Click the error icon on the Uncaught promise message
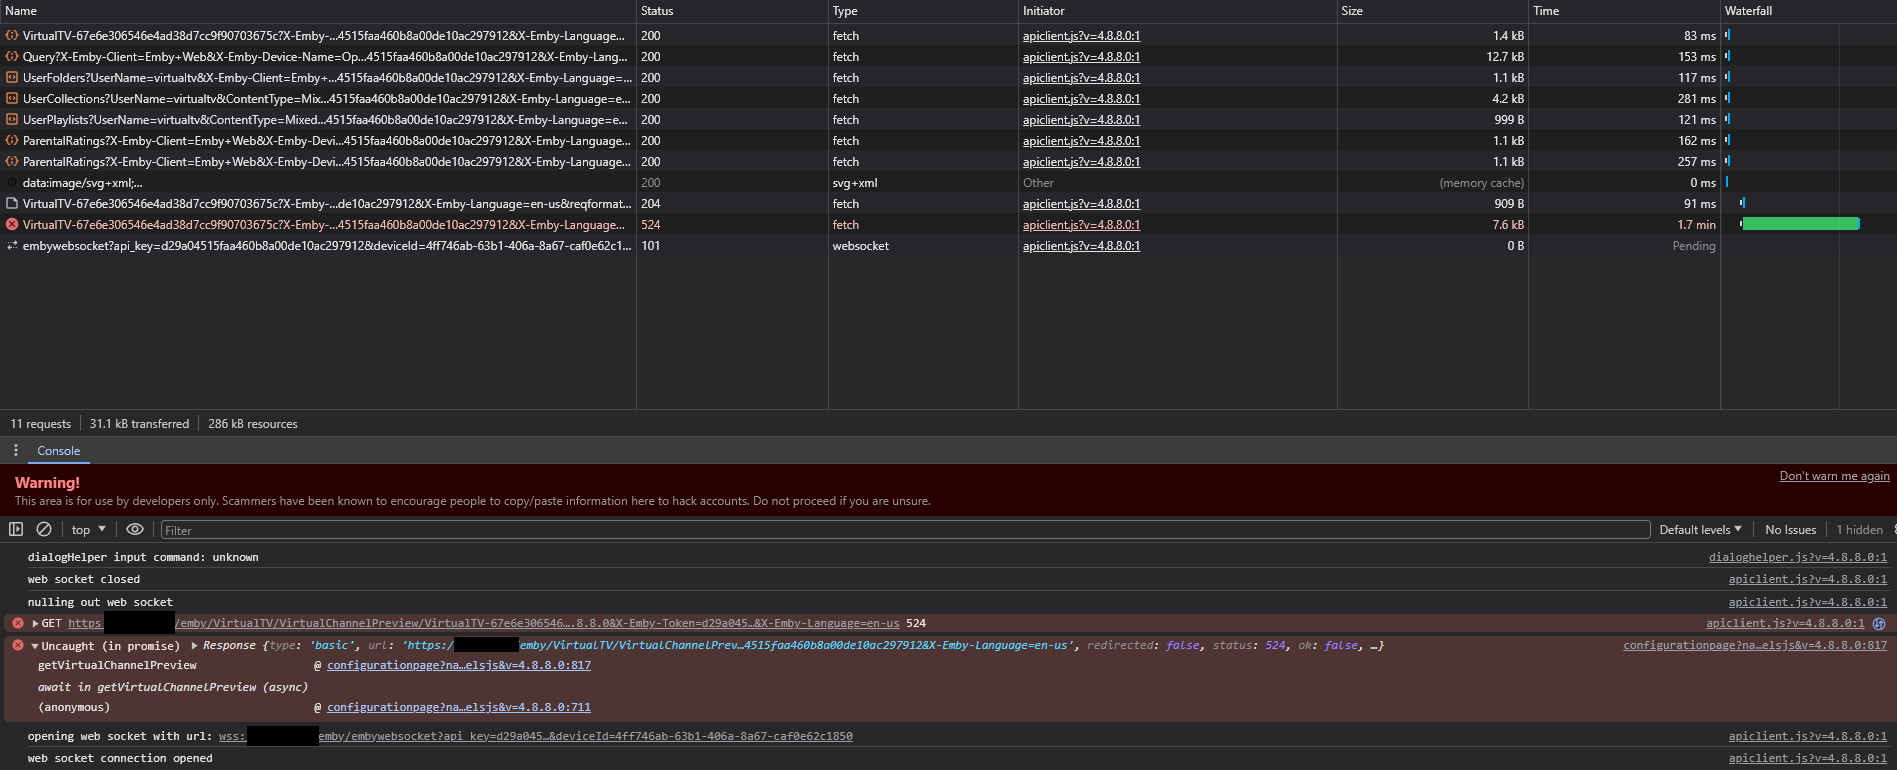The width and height of the screenshot is (1897, 770). 18,646
